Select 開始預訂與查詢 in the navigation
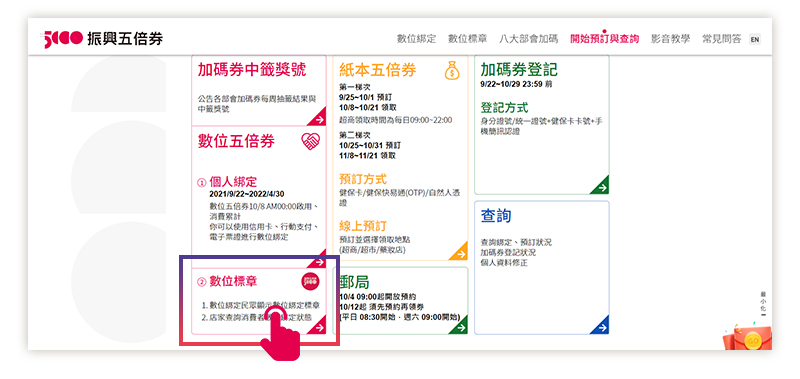The image size is (800, 379). tap(605, 39)
